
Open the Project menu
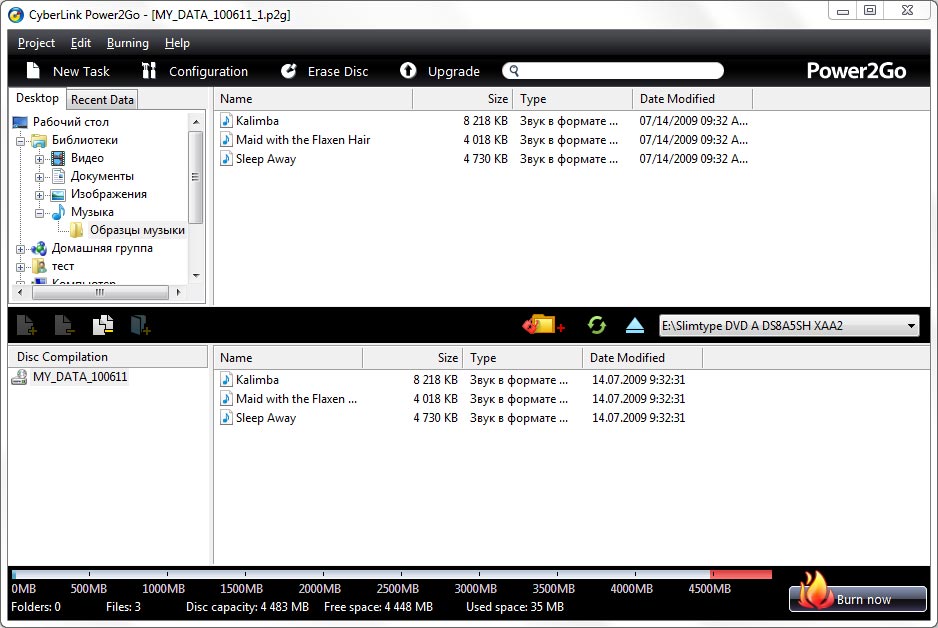point(36,43)
